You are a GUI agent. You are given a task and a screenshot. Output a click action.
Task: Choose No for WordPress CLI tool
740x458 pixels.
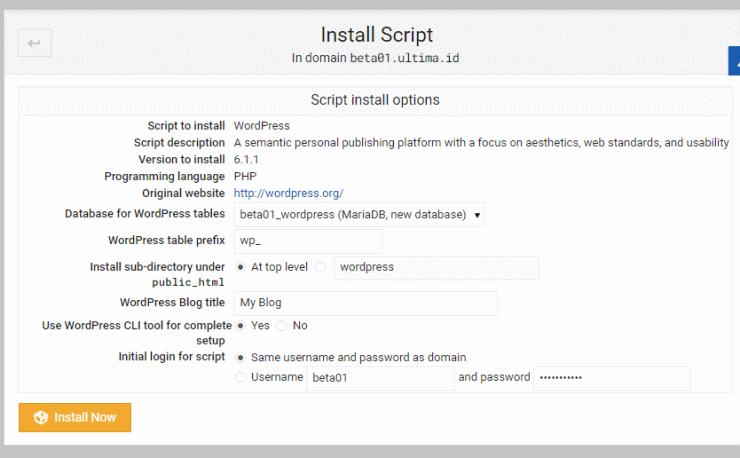(281, 326)
